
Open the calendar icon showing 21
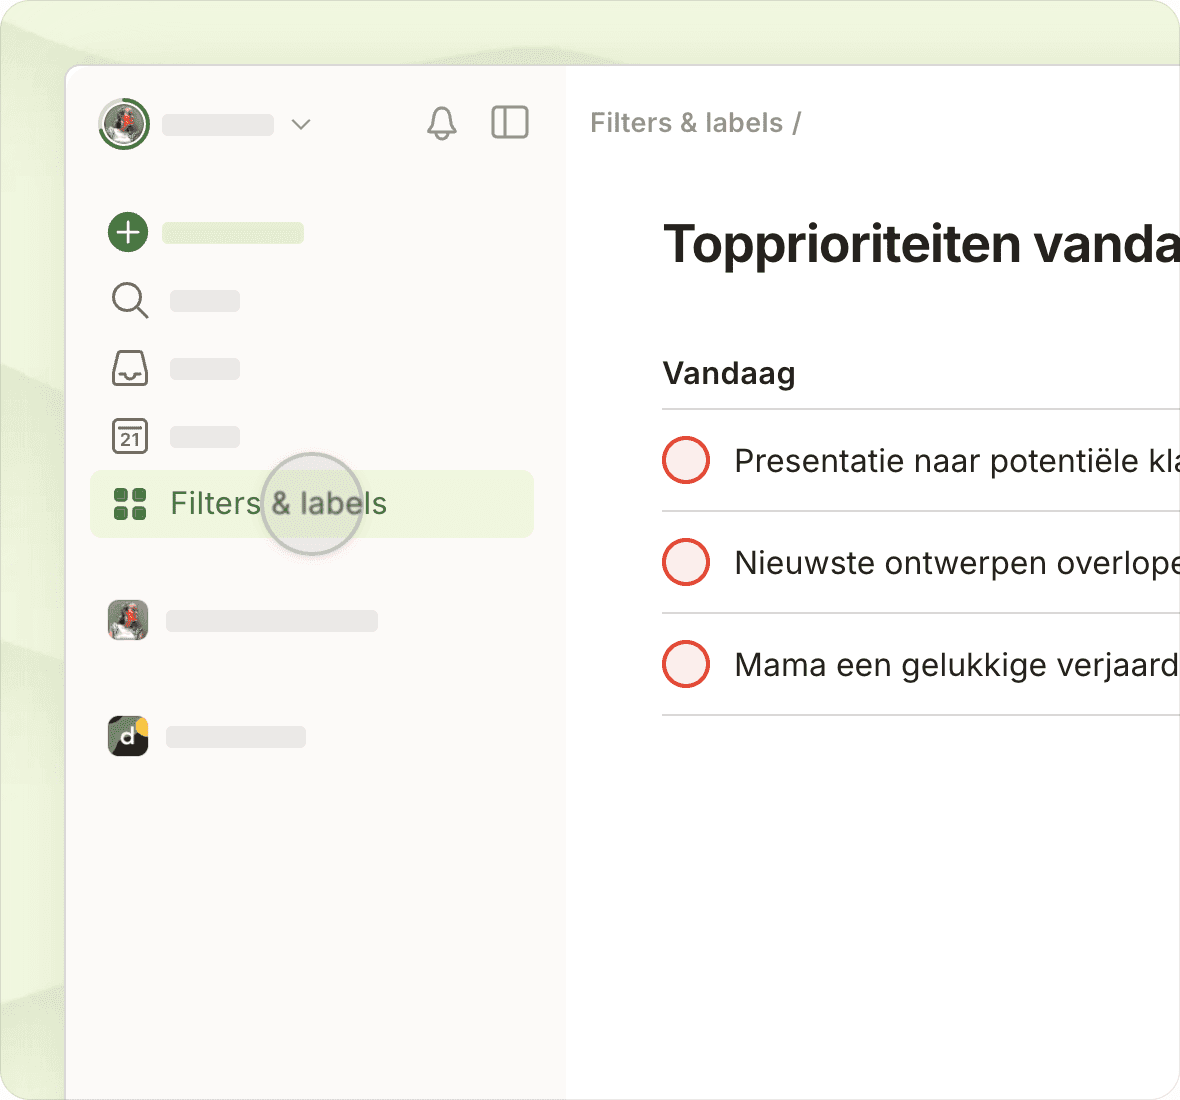(129, 436)
